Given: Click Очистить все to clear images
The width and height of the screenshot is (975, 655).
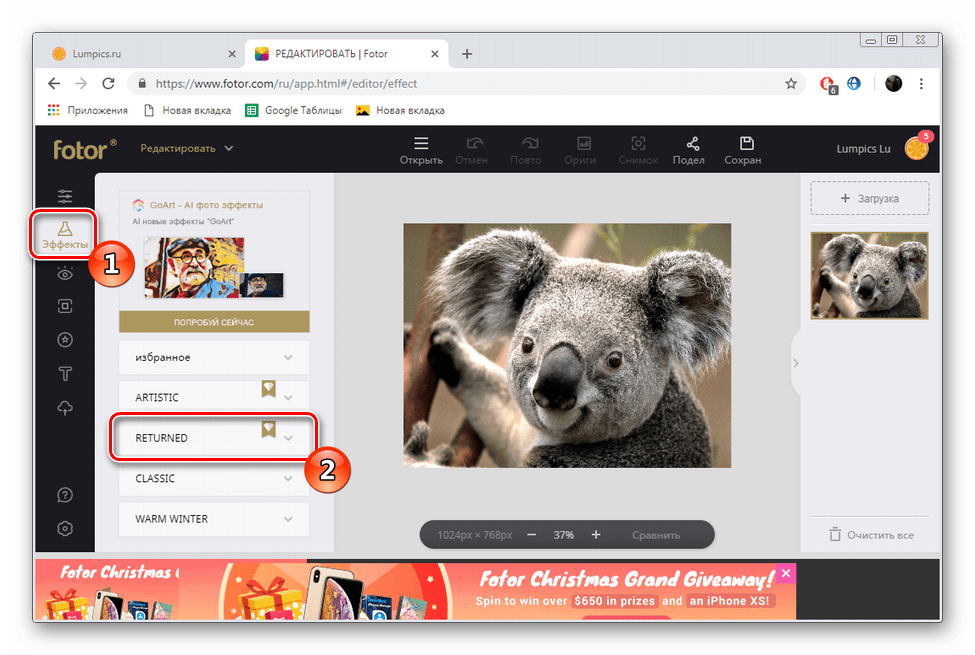Looking at the screenshot, I should point(872,535).
